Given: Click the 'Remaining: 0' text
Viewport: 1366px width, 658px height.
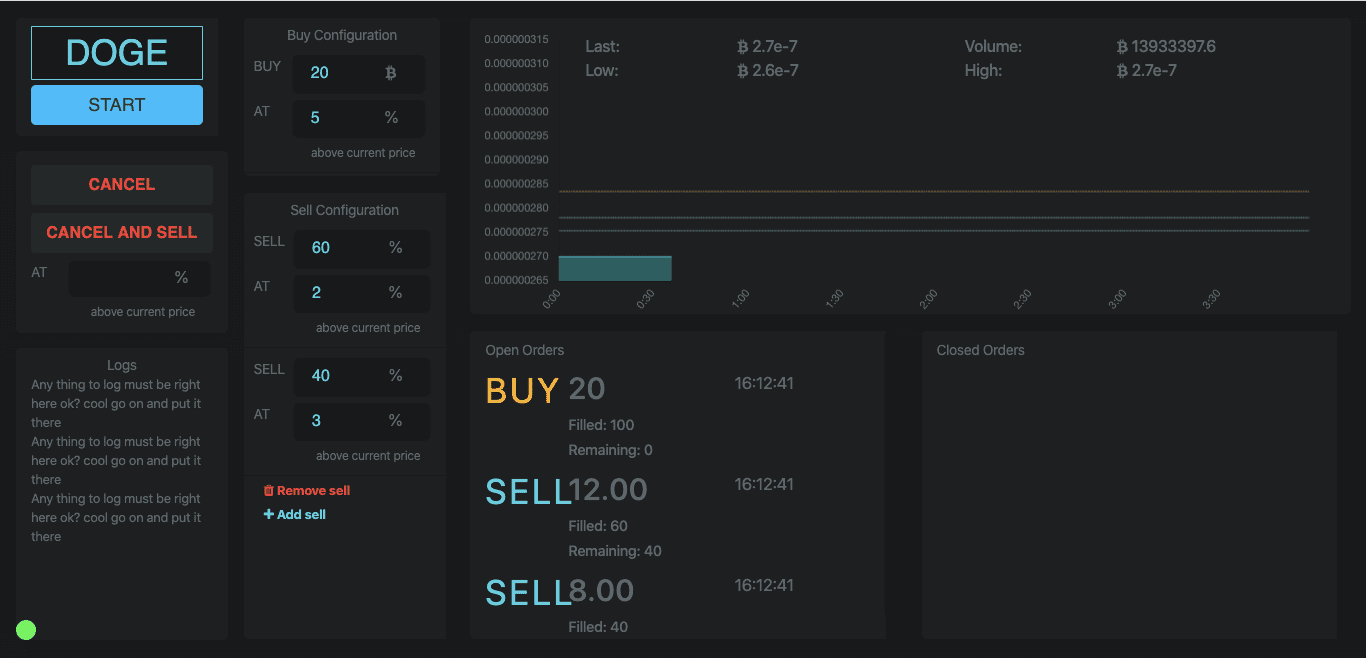Looking at the screenshot, I should tap(611, 450).
